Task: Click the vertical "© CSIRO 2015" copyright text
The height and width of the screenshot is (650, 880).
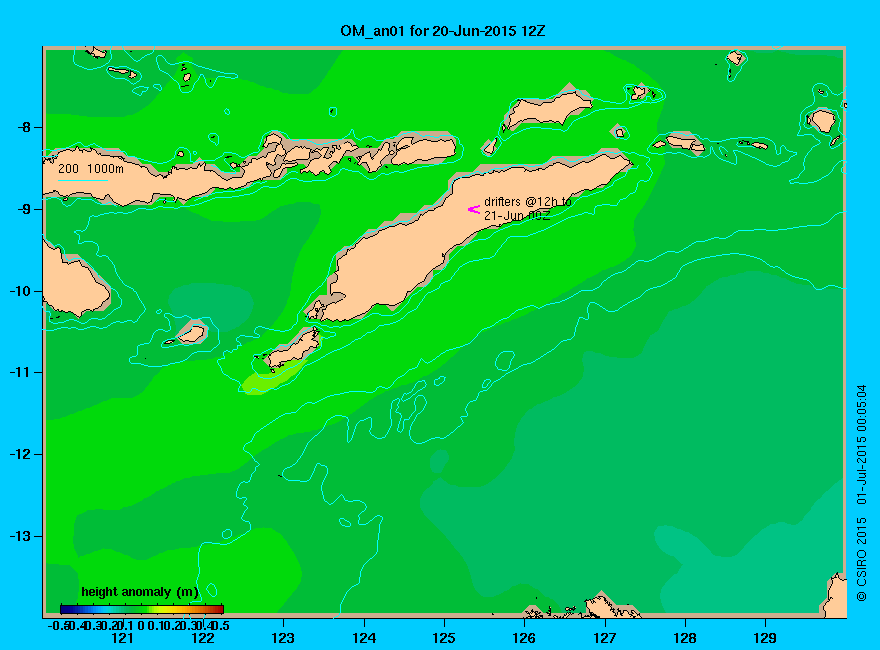Action: coord(861,559)
